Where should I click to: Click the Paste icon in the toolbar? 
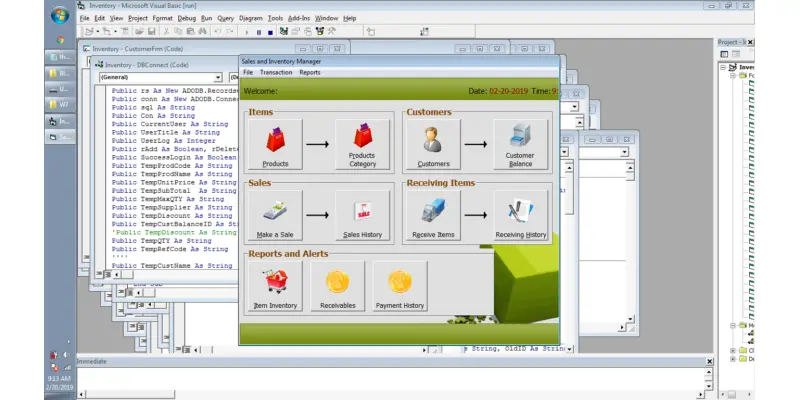click(x=190, y=32)
